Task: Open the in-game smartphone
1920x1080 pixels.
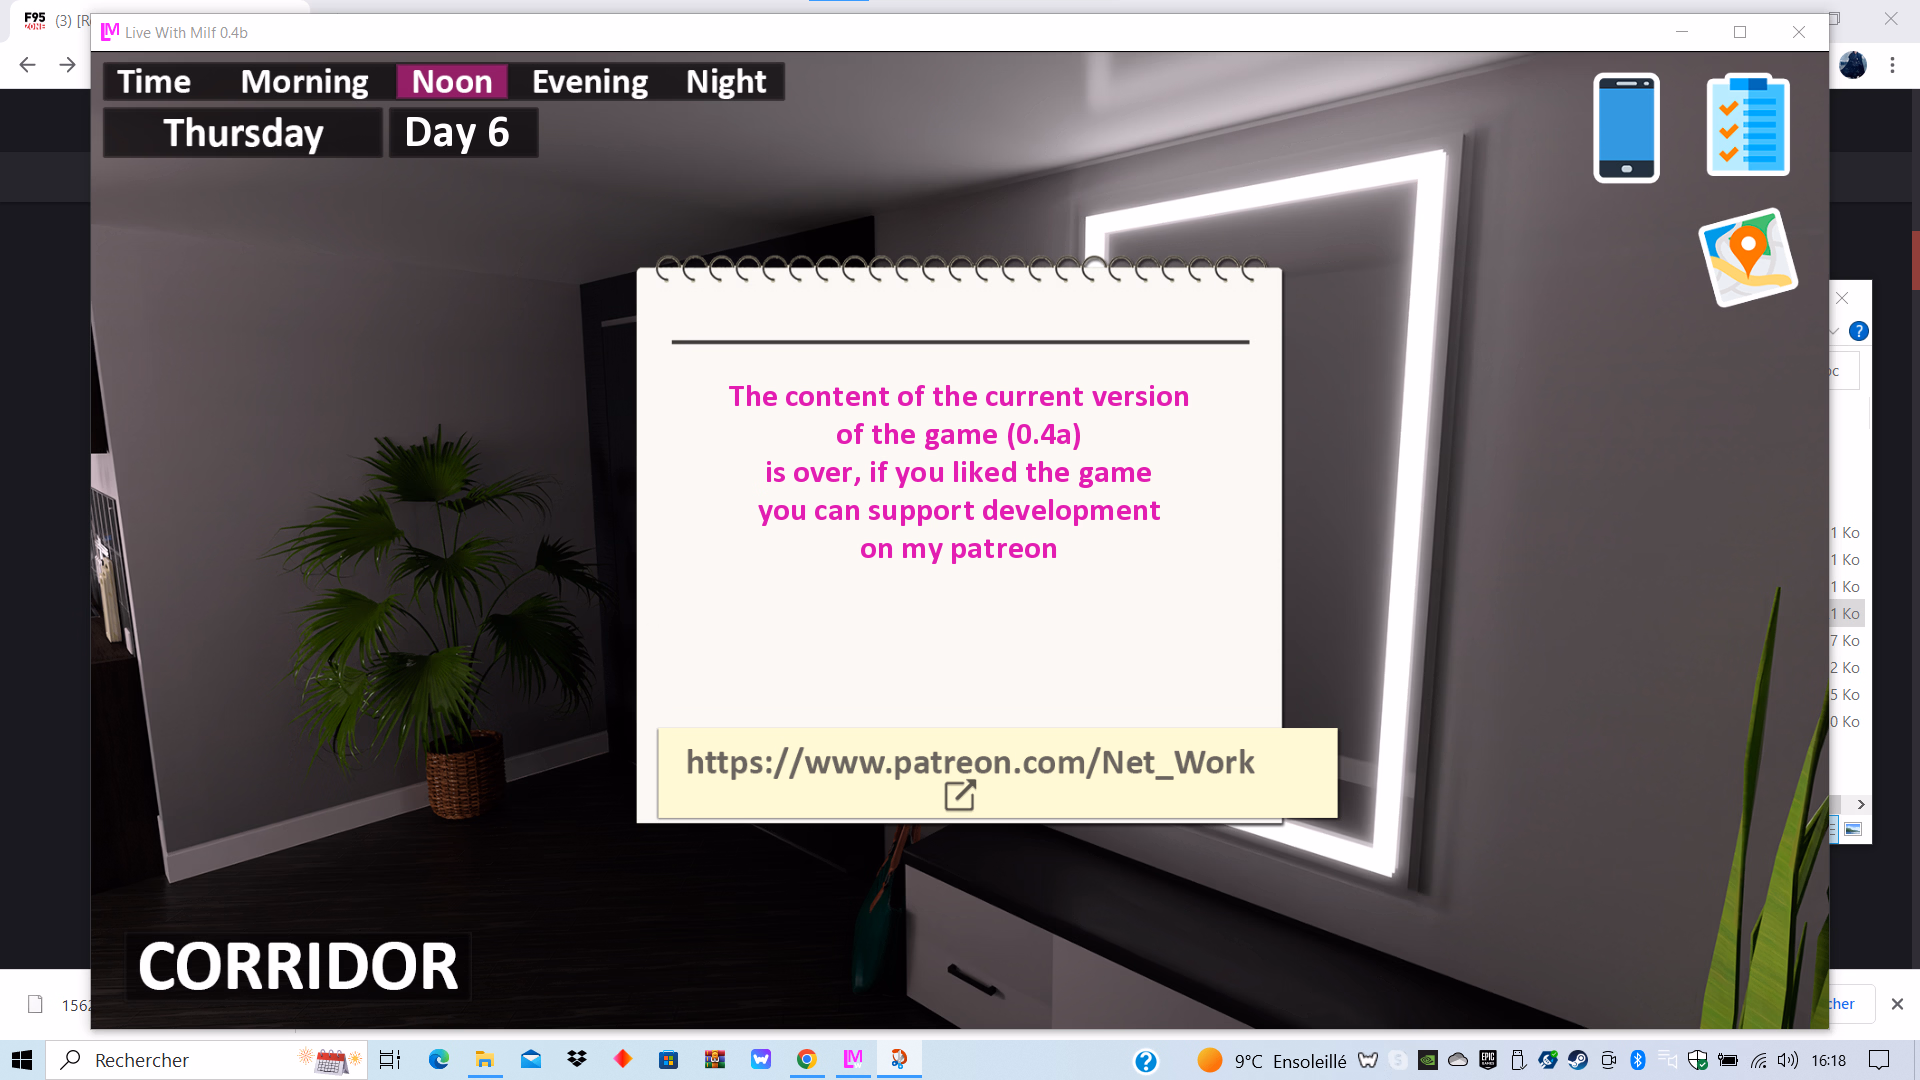Action: pos(1626,127)
